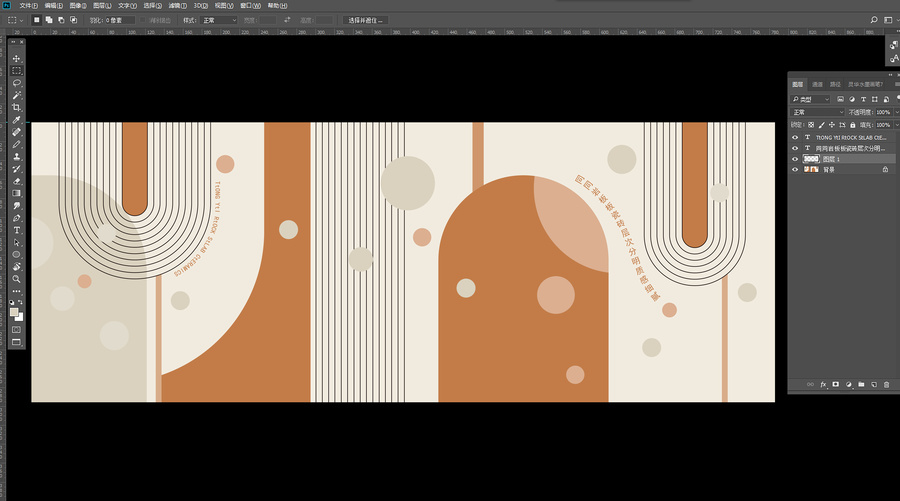Click the delete layer trash icon
Screen dimensions: 900x501
(886, 385)
